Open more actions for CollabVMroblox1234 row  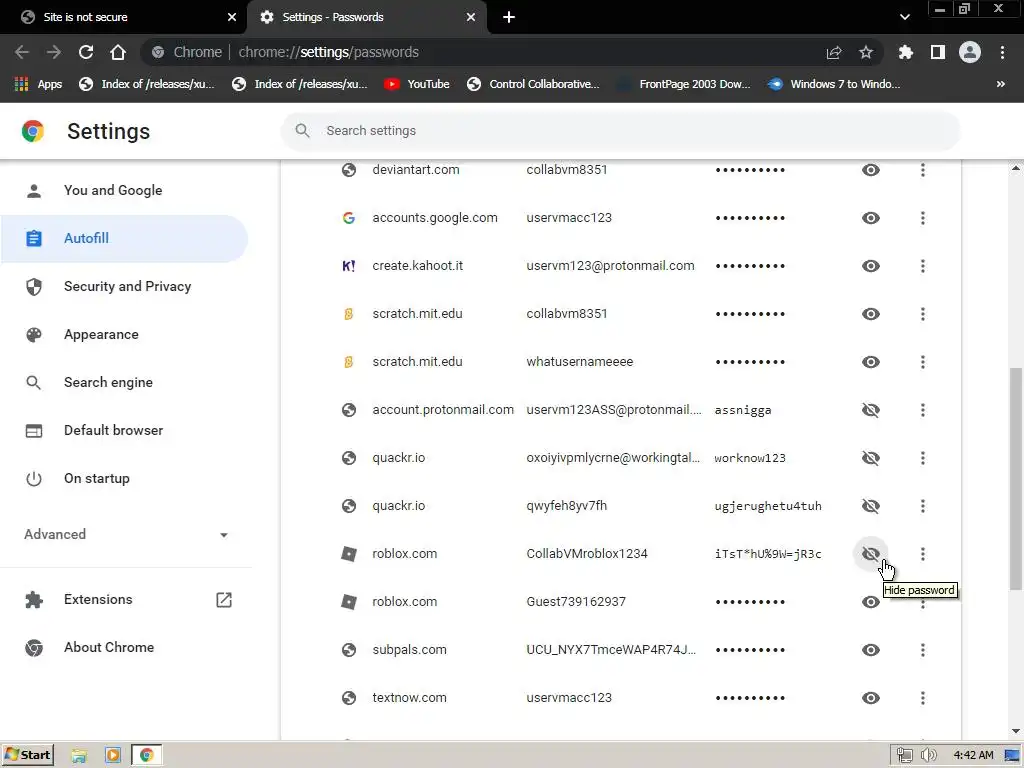[x=923, y=554]
